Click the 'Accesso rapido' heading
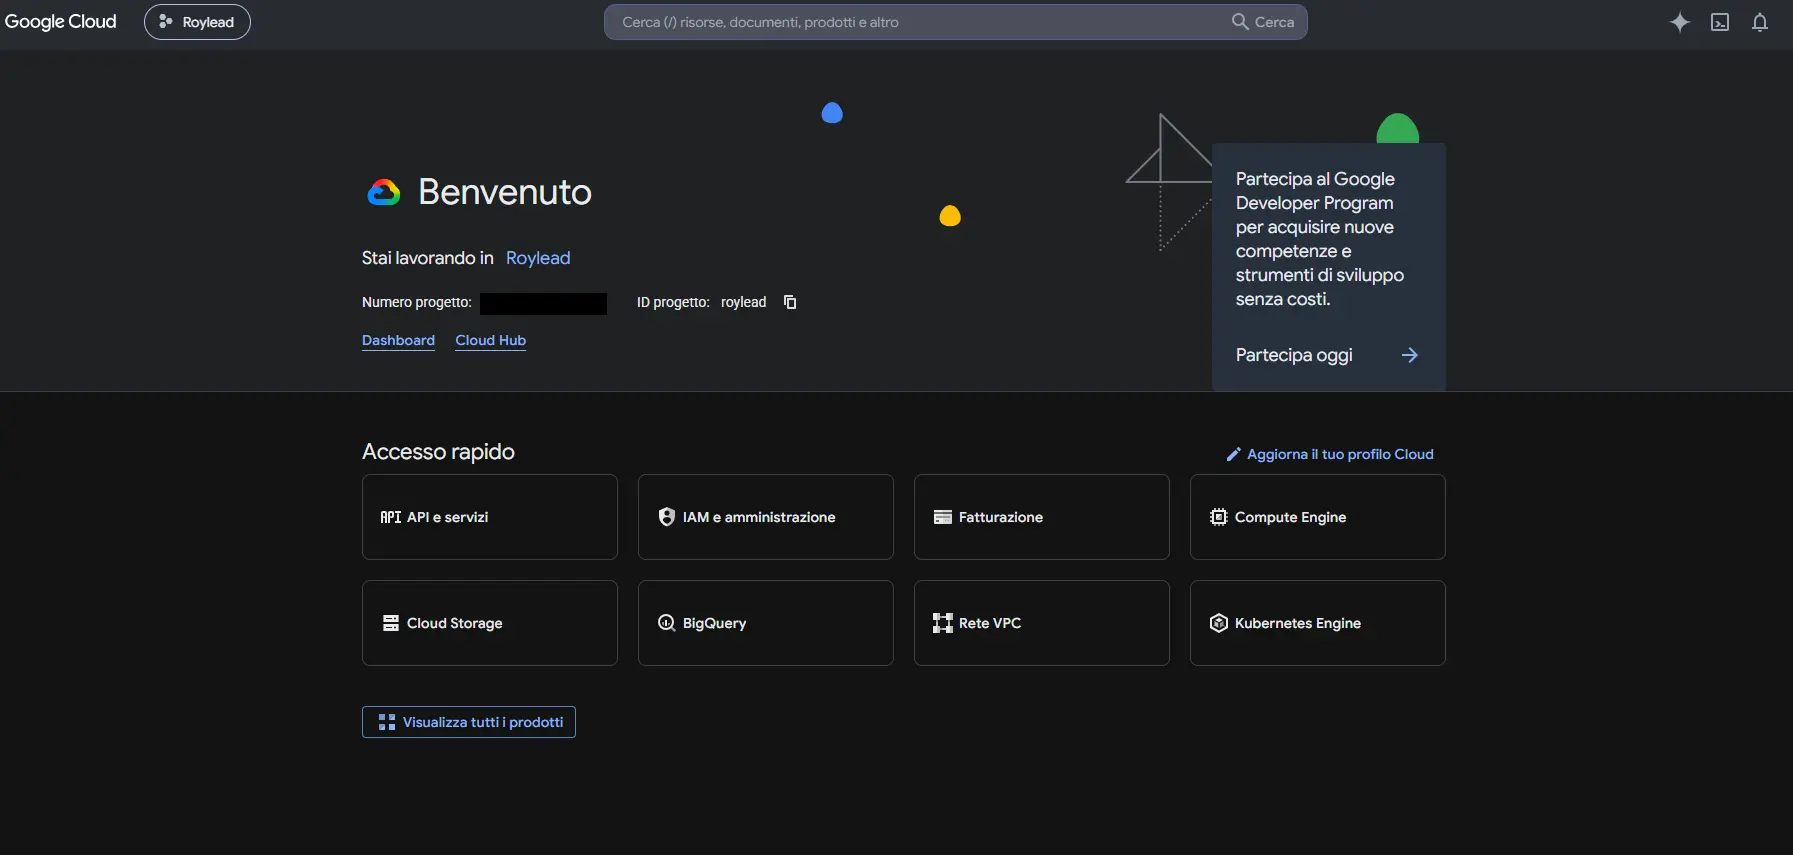 click(438, 452)
